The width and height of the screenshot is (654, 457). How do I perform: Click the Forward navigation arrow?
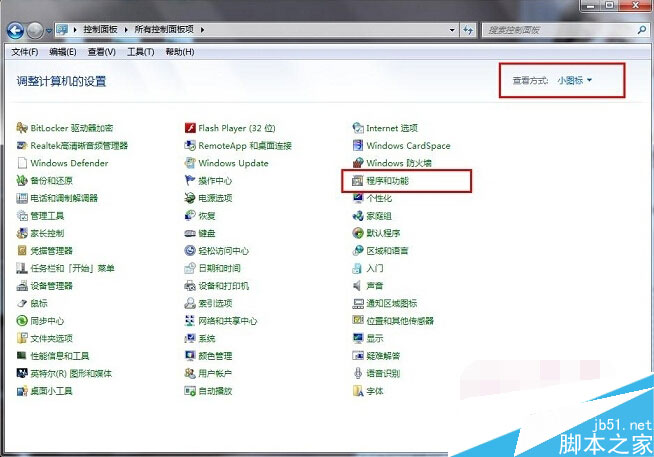coord(35,30)
